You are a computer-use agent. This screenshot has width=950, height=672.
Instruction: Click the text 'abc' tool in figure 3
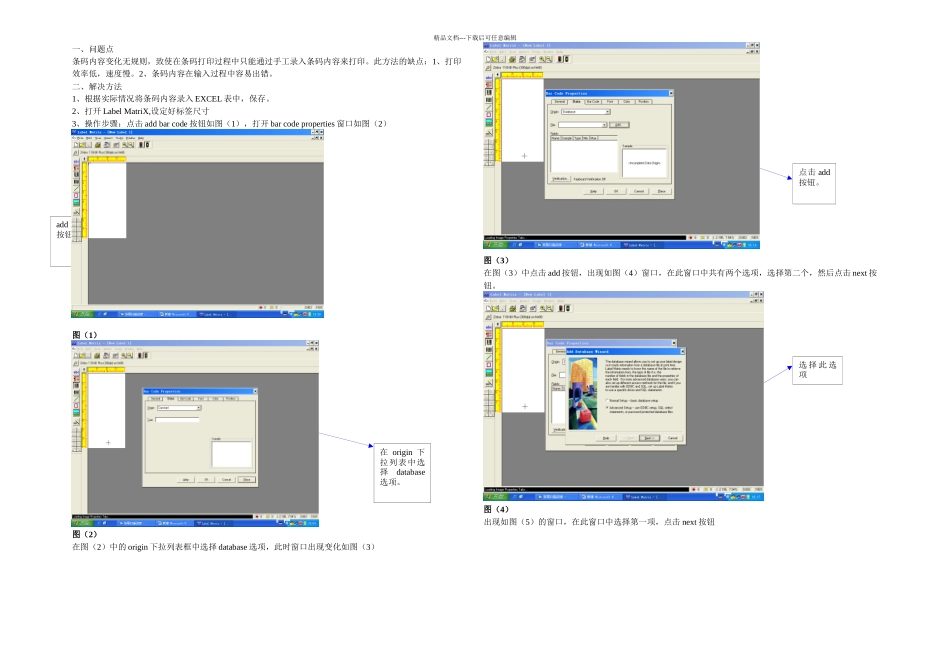click(489, 77)
